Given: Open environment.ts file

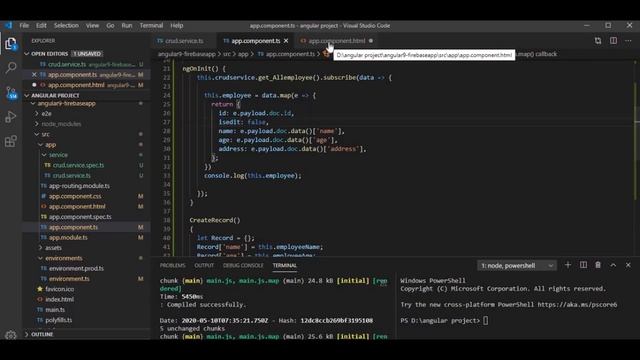Looking at the screenshot, I should coord(86,279).
